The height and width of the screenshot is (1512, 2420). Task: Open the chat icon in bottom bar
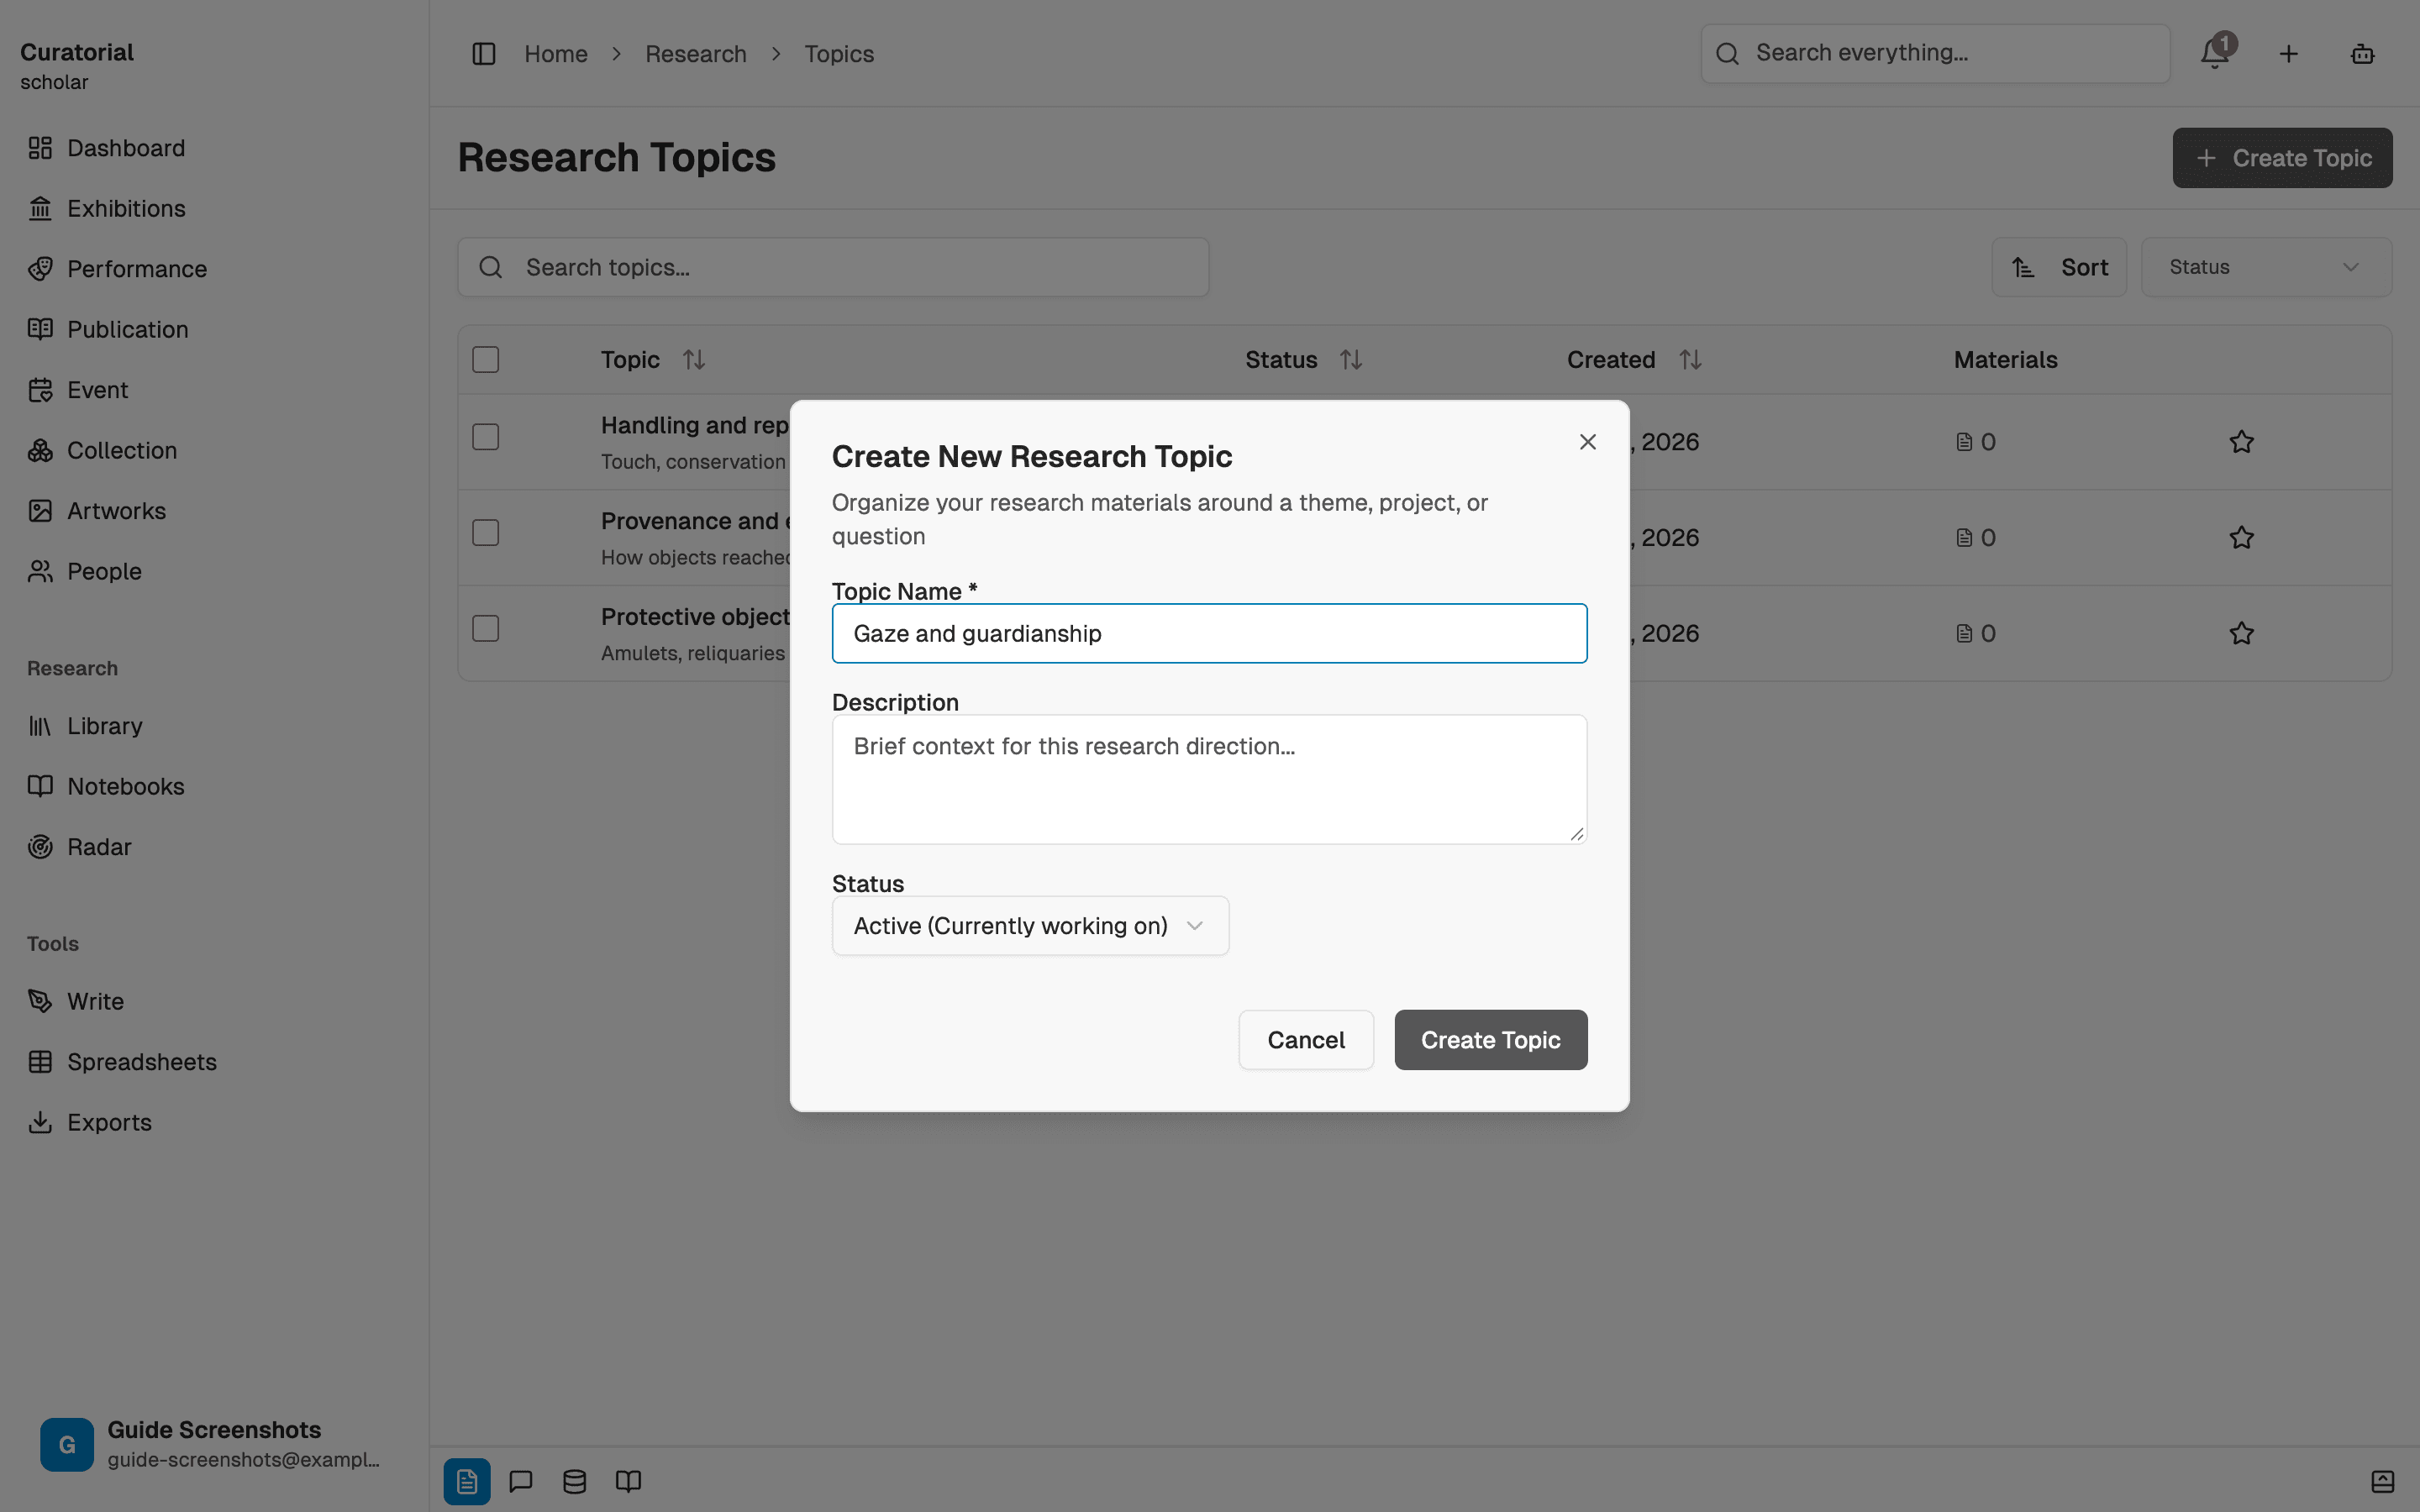coord(521,1481)
